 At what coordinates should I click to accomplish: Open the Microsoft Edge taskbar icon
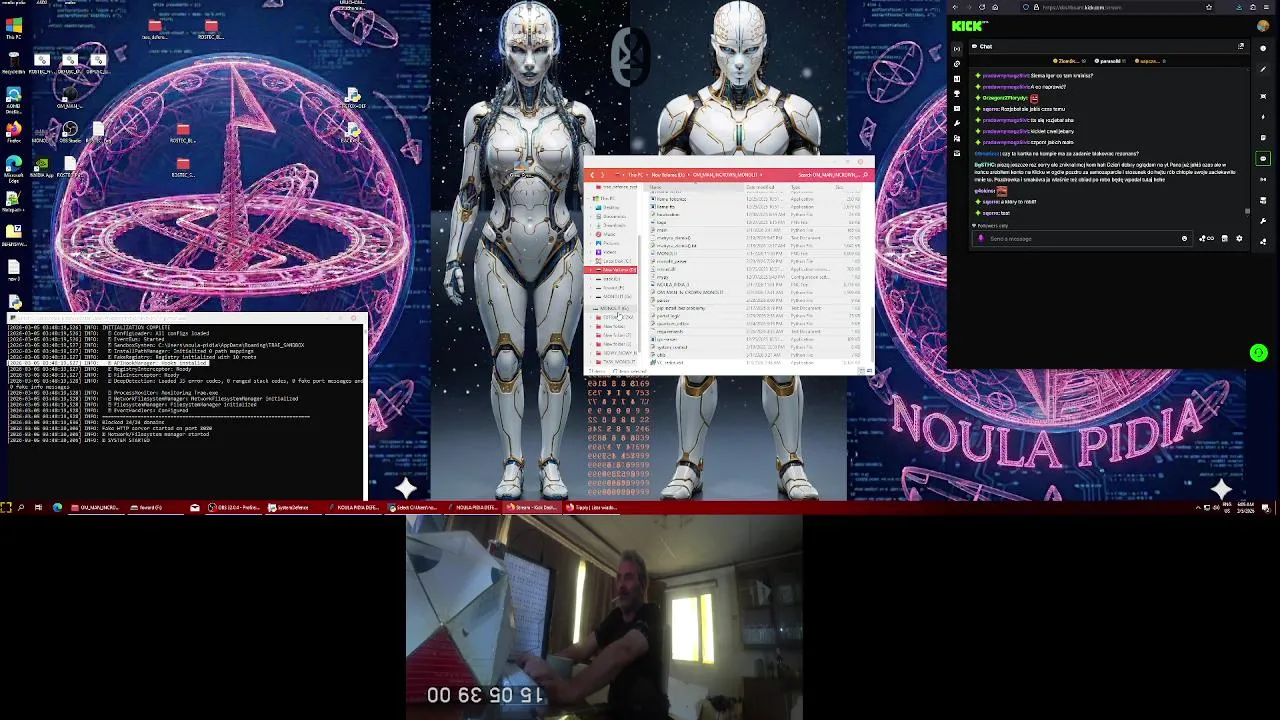[x=57, y=508]
